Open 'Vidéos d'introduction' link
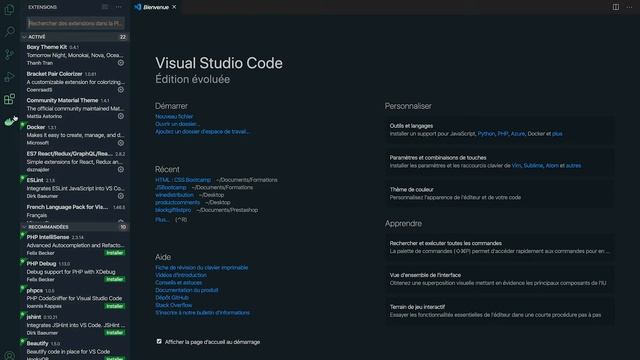The image size is (640, 360). point(181,275)
